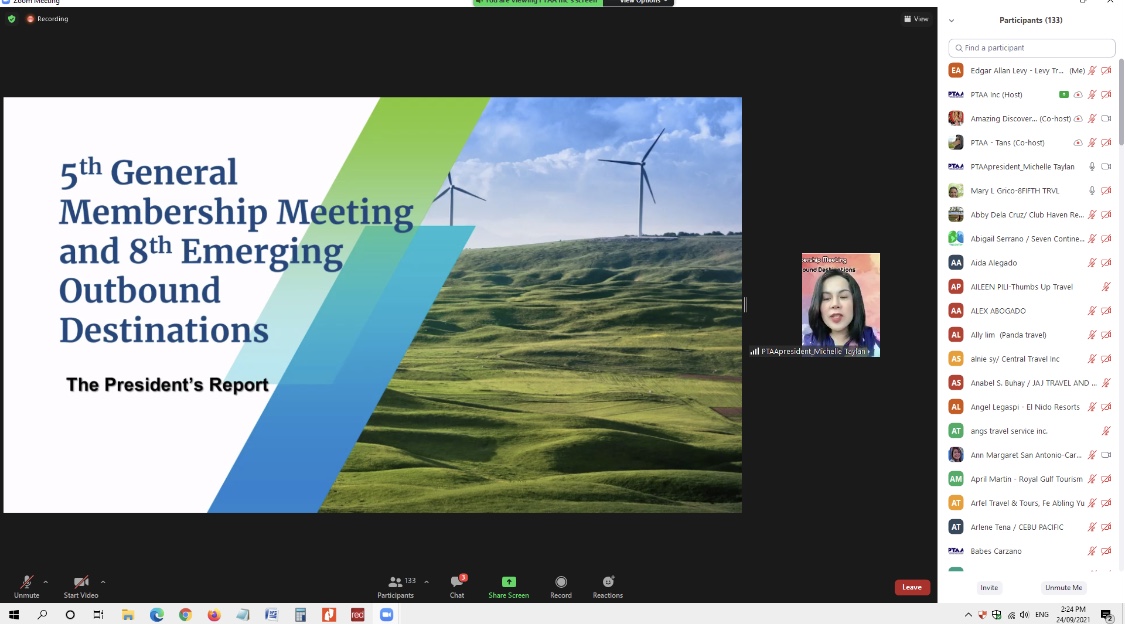Open the View Options dropdown at top
The height and width of the screenshot is (624, 1125).
pos(642,2)
